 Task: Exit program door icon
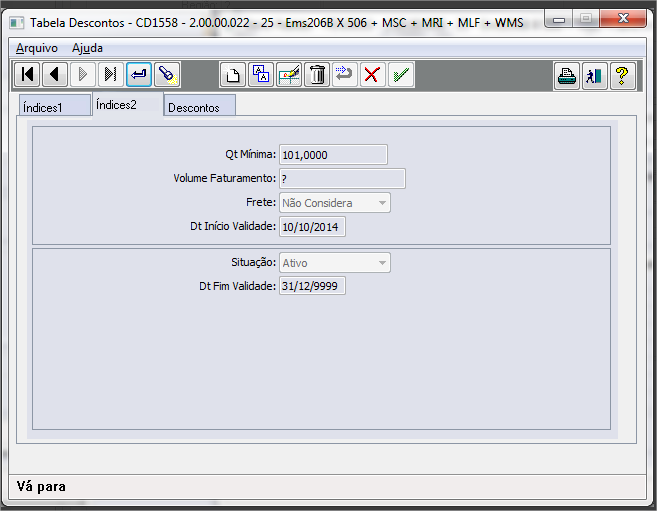[595, 76]
